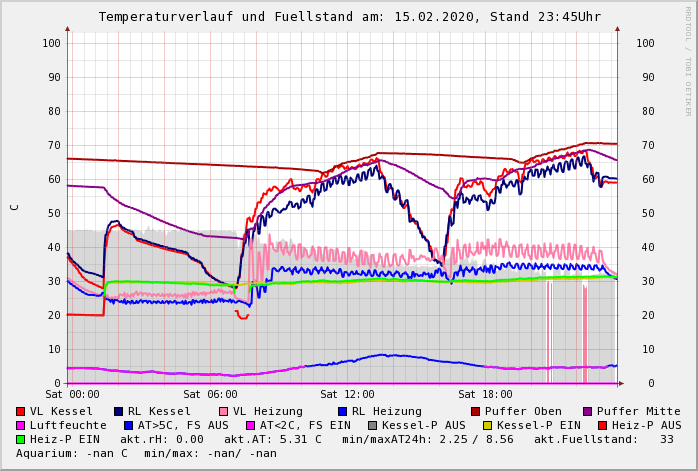Select the dark blue RL Kessel swatch
Viewport: 698px width, 471px height.
(x=119, y=412)
